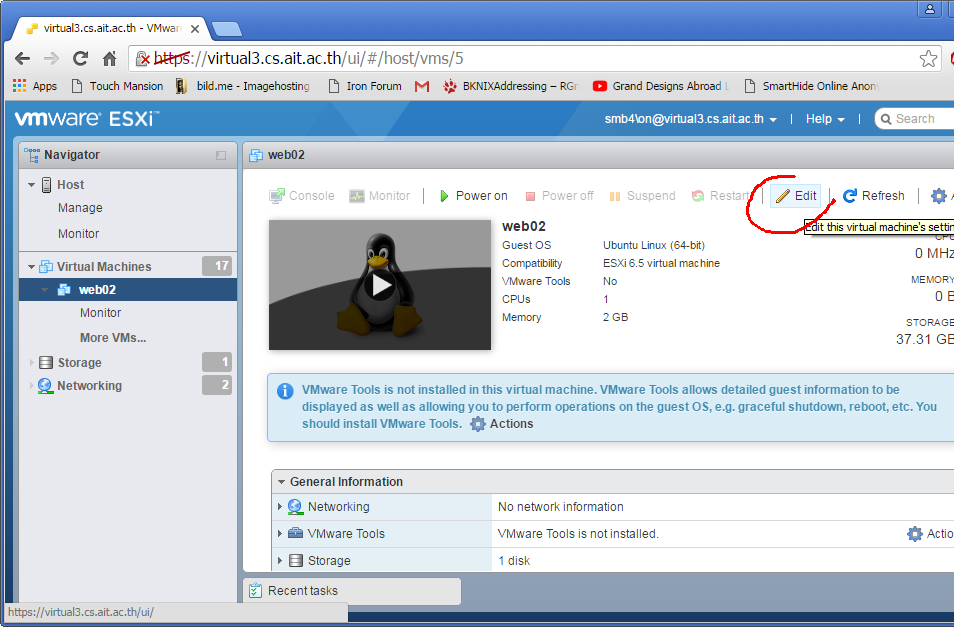954x627 pixels.
Task: Open Monitor under web02
Action: click(100, 313)
